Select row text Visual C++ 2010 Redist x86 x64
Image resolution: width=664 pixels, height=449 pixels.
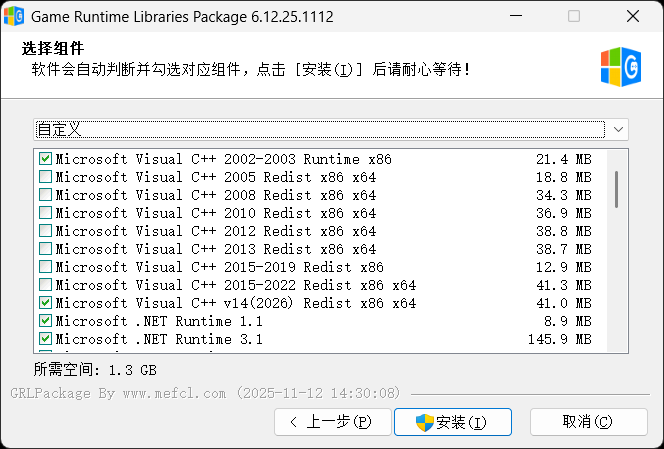pyautogui.click(x=216, y=213)
